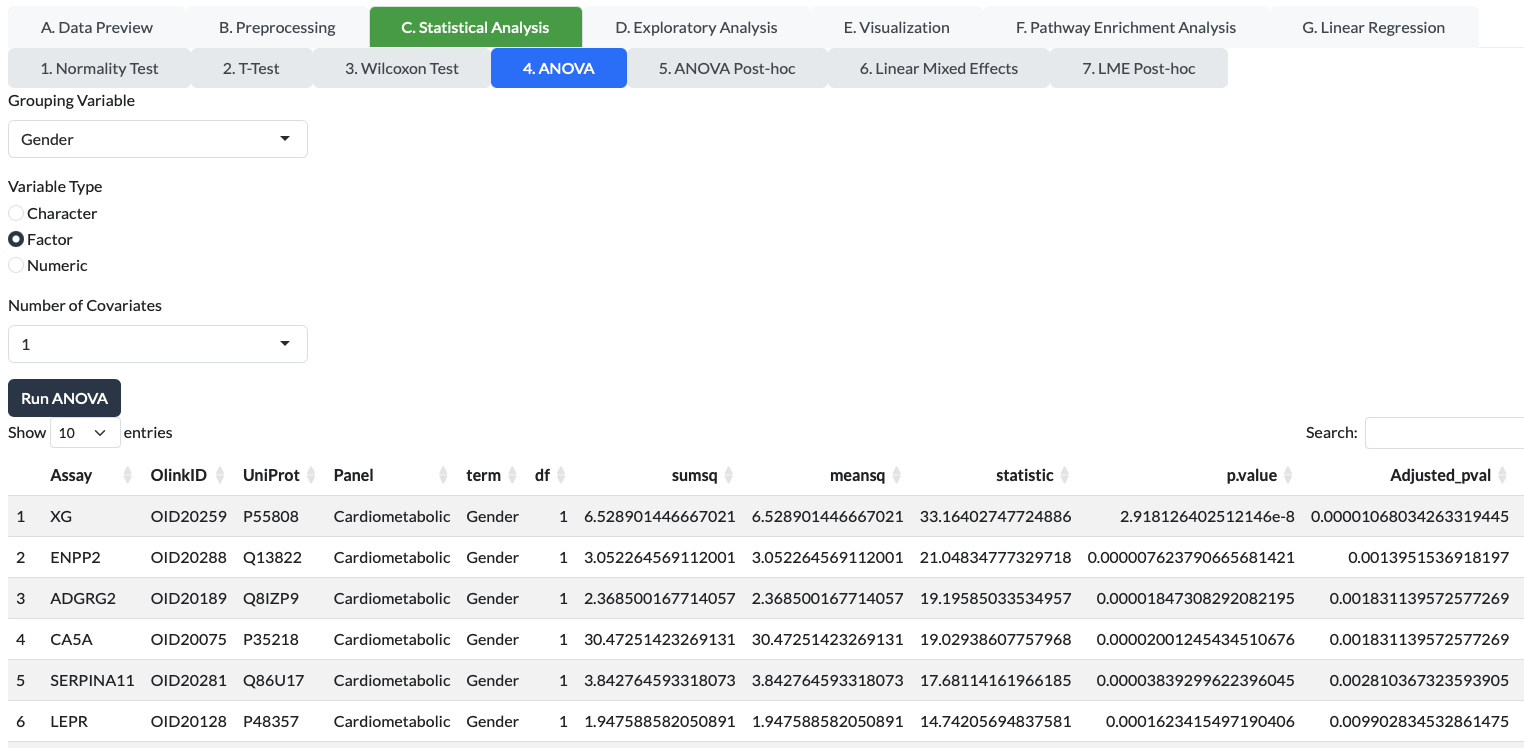
Task: Open F. Pathway Enrichment Analysis tab
Action: [1126, 27]
